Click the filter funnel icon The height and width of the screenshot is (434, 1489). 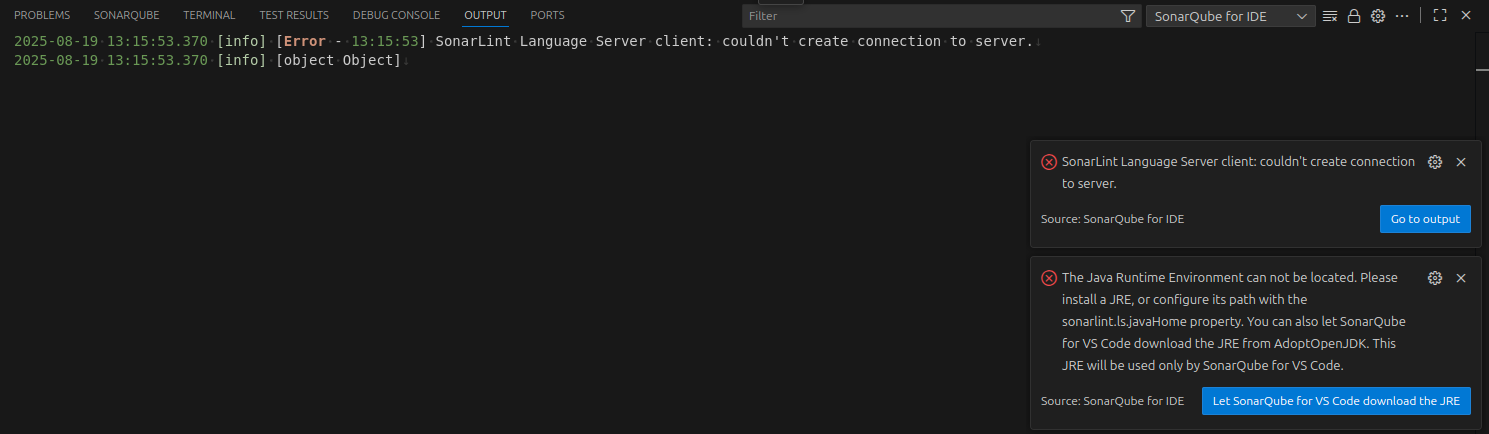coord(1128,16)
